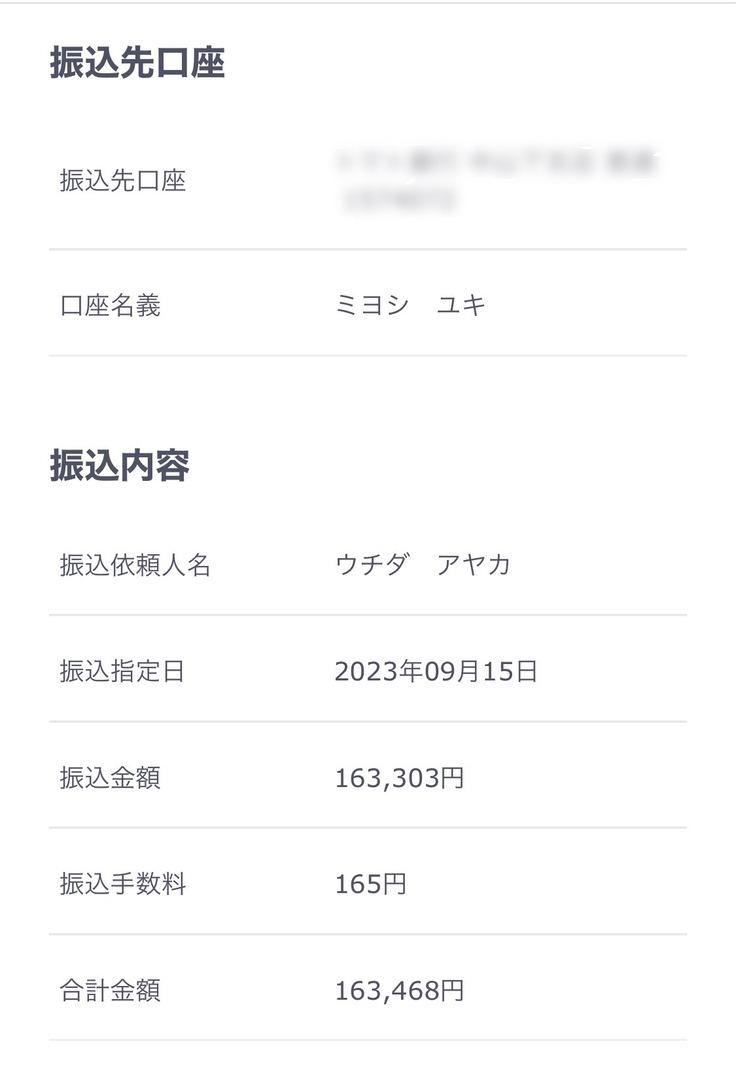Click second line of blurred account details
The image size is (736, 1073).
(x=398, y=201)
